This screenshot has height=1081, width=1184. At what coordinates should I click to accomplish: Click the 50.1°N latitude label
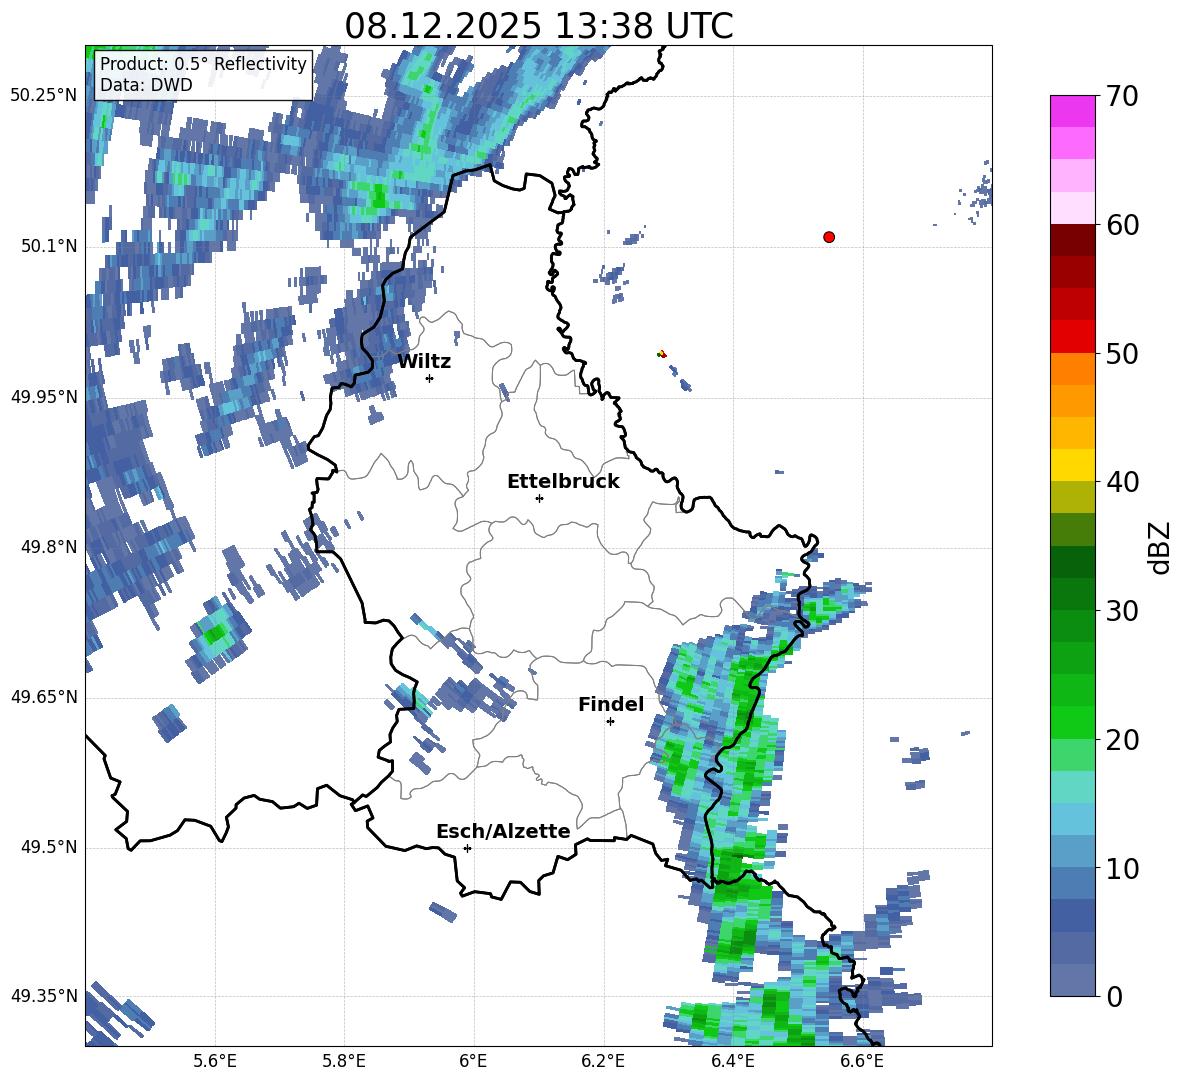49,246
